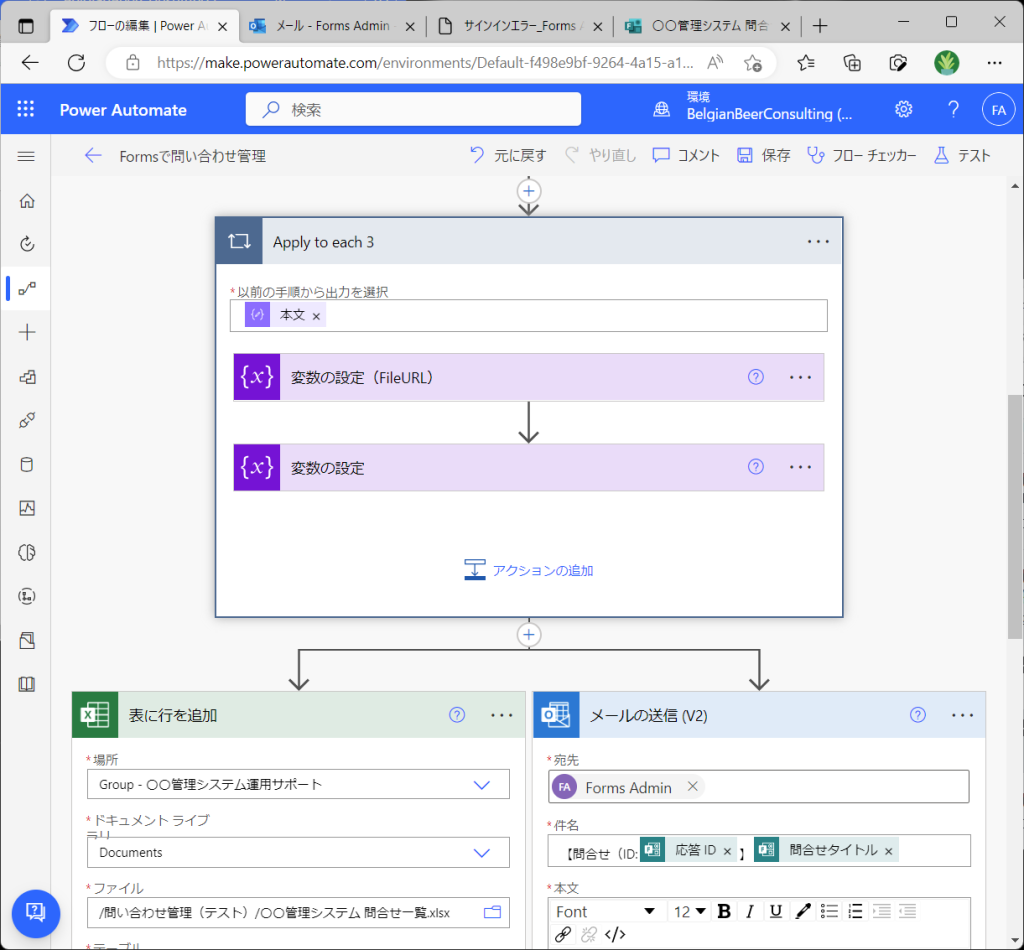Click help icon on 表に行を追加 action

pyautogui.click(x=457, y=715)
